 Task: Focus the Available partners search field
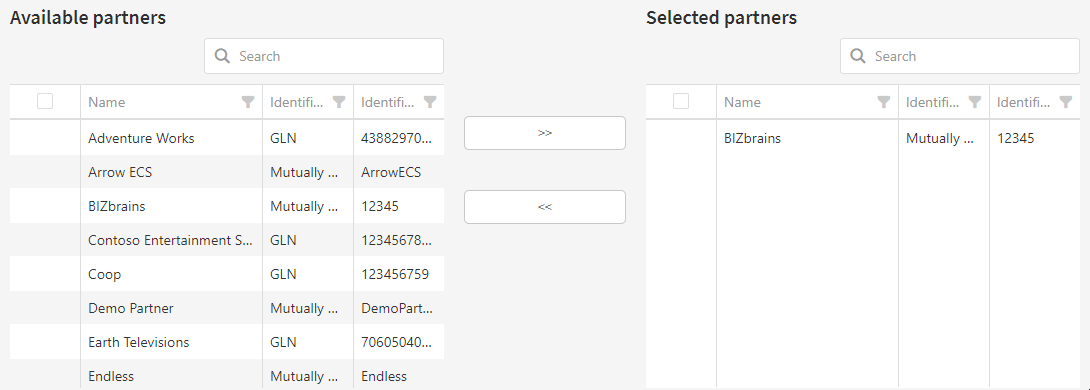(324, 56)
